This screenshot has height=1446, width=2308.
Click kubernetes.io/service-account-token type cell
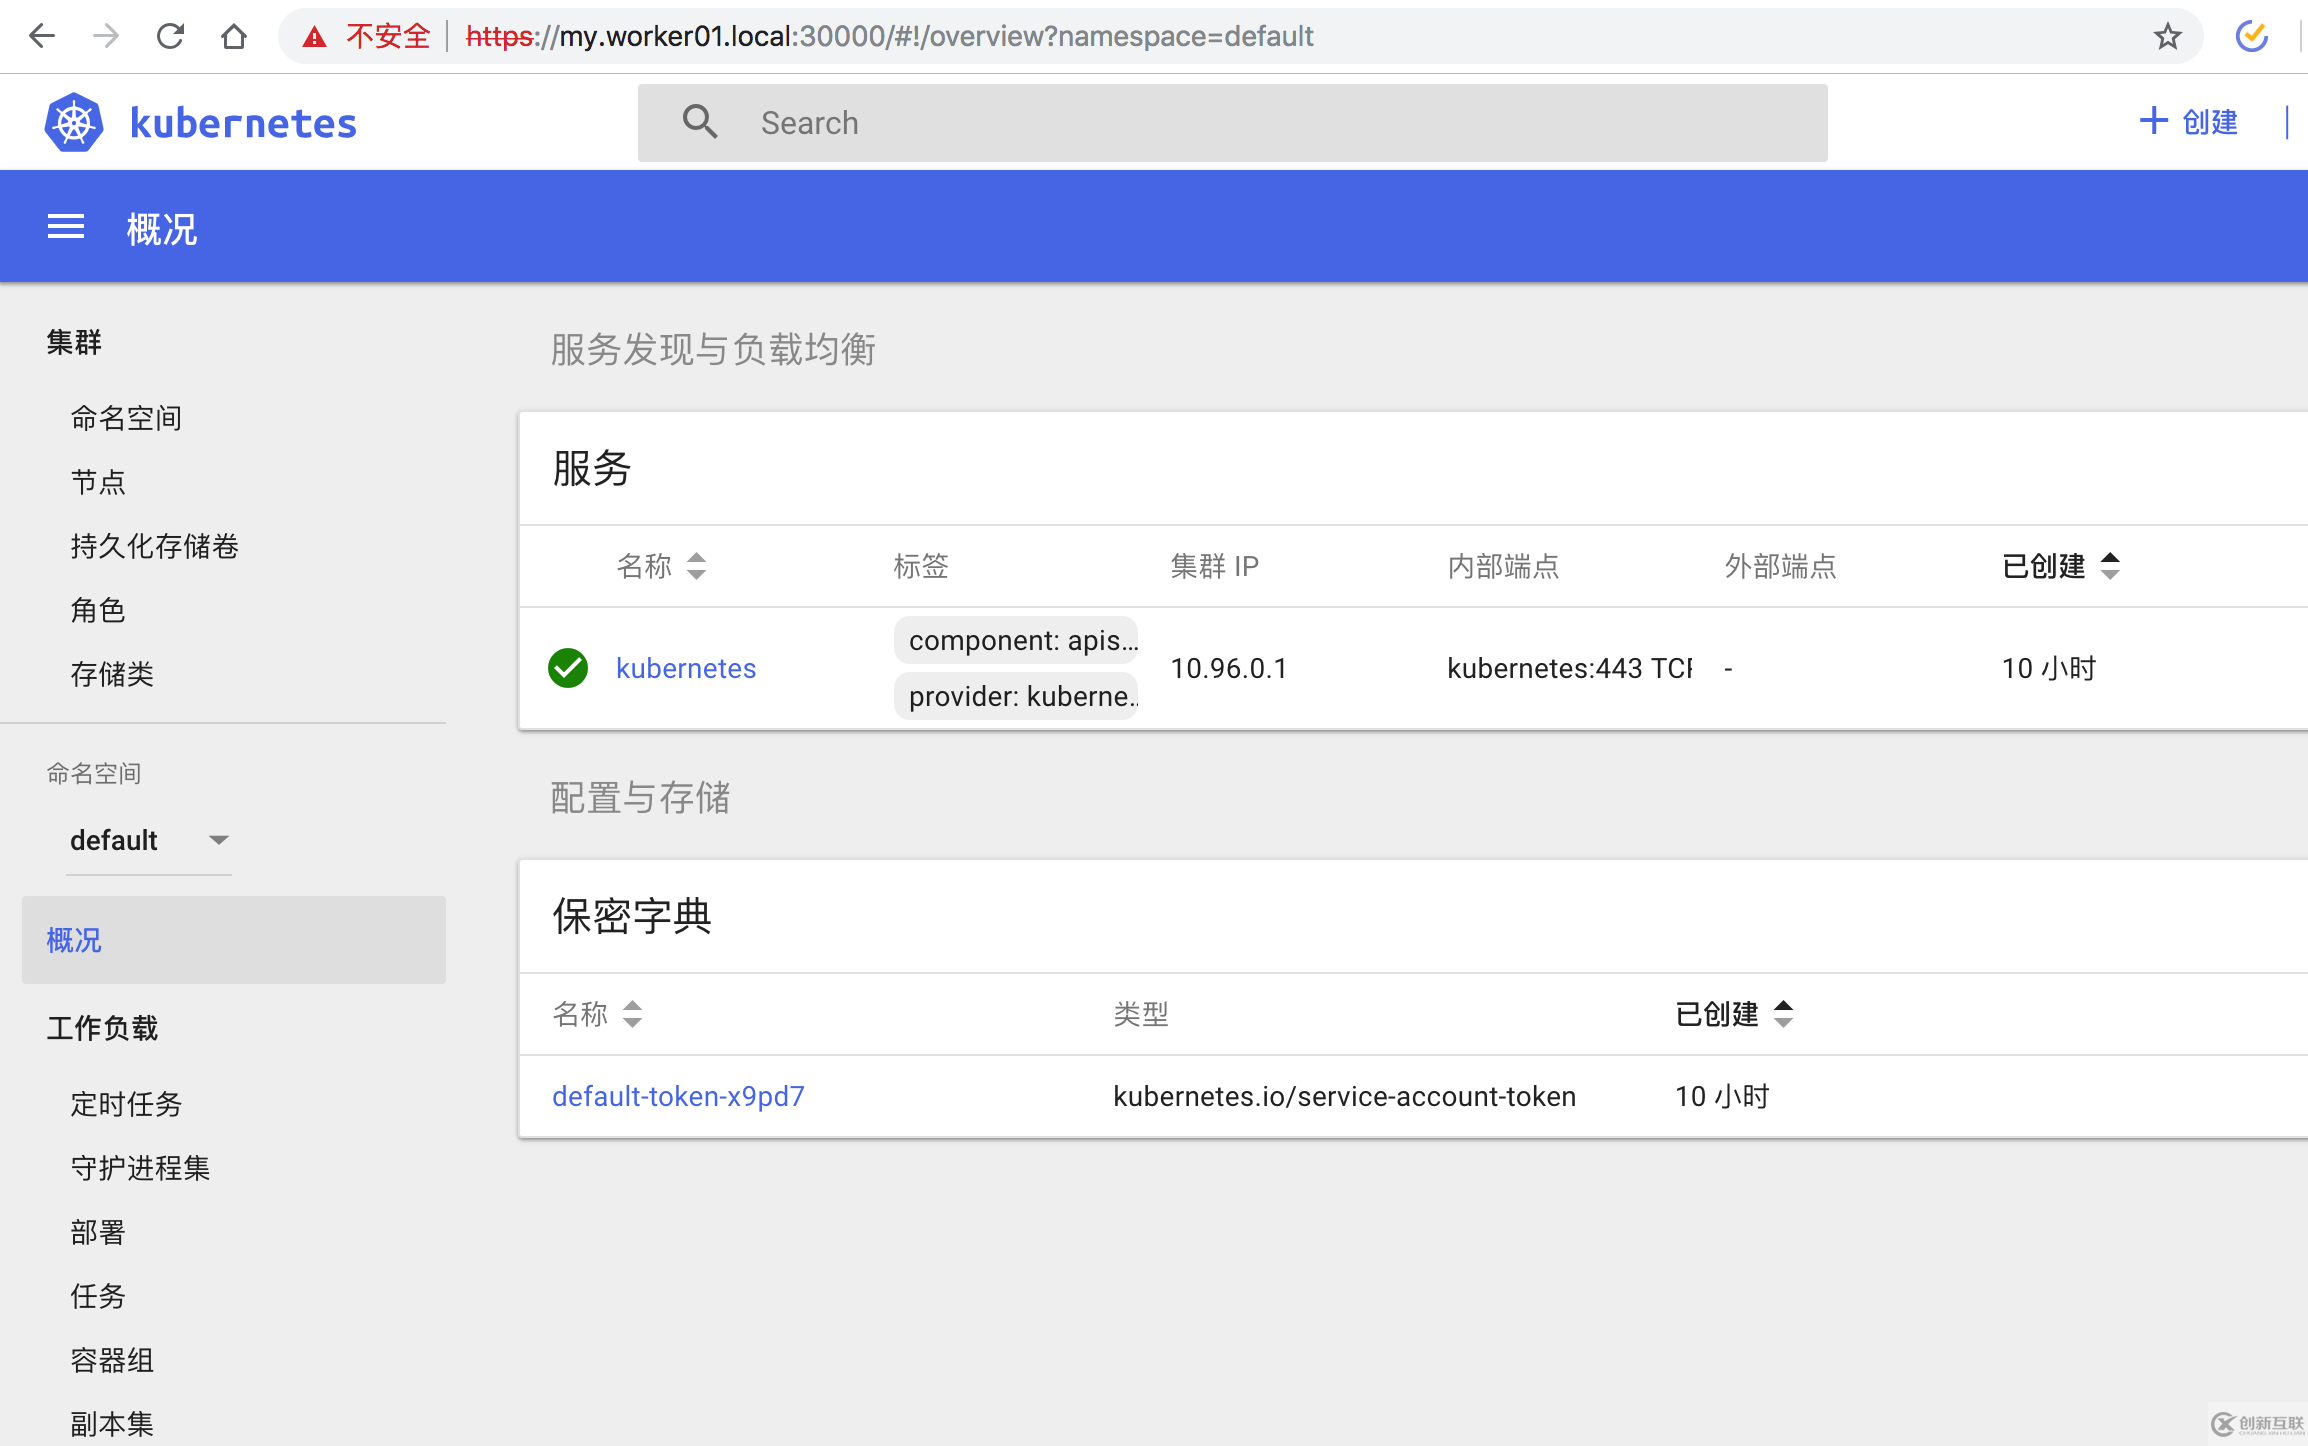coord(1344,1096)
